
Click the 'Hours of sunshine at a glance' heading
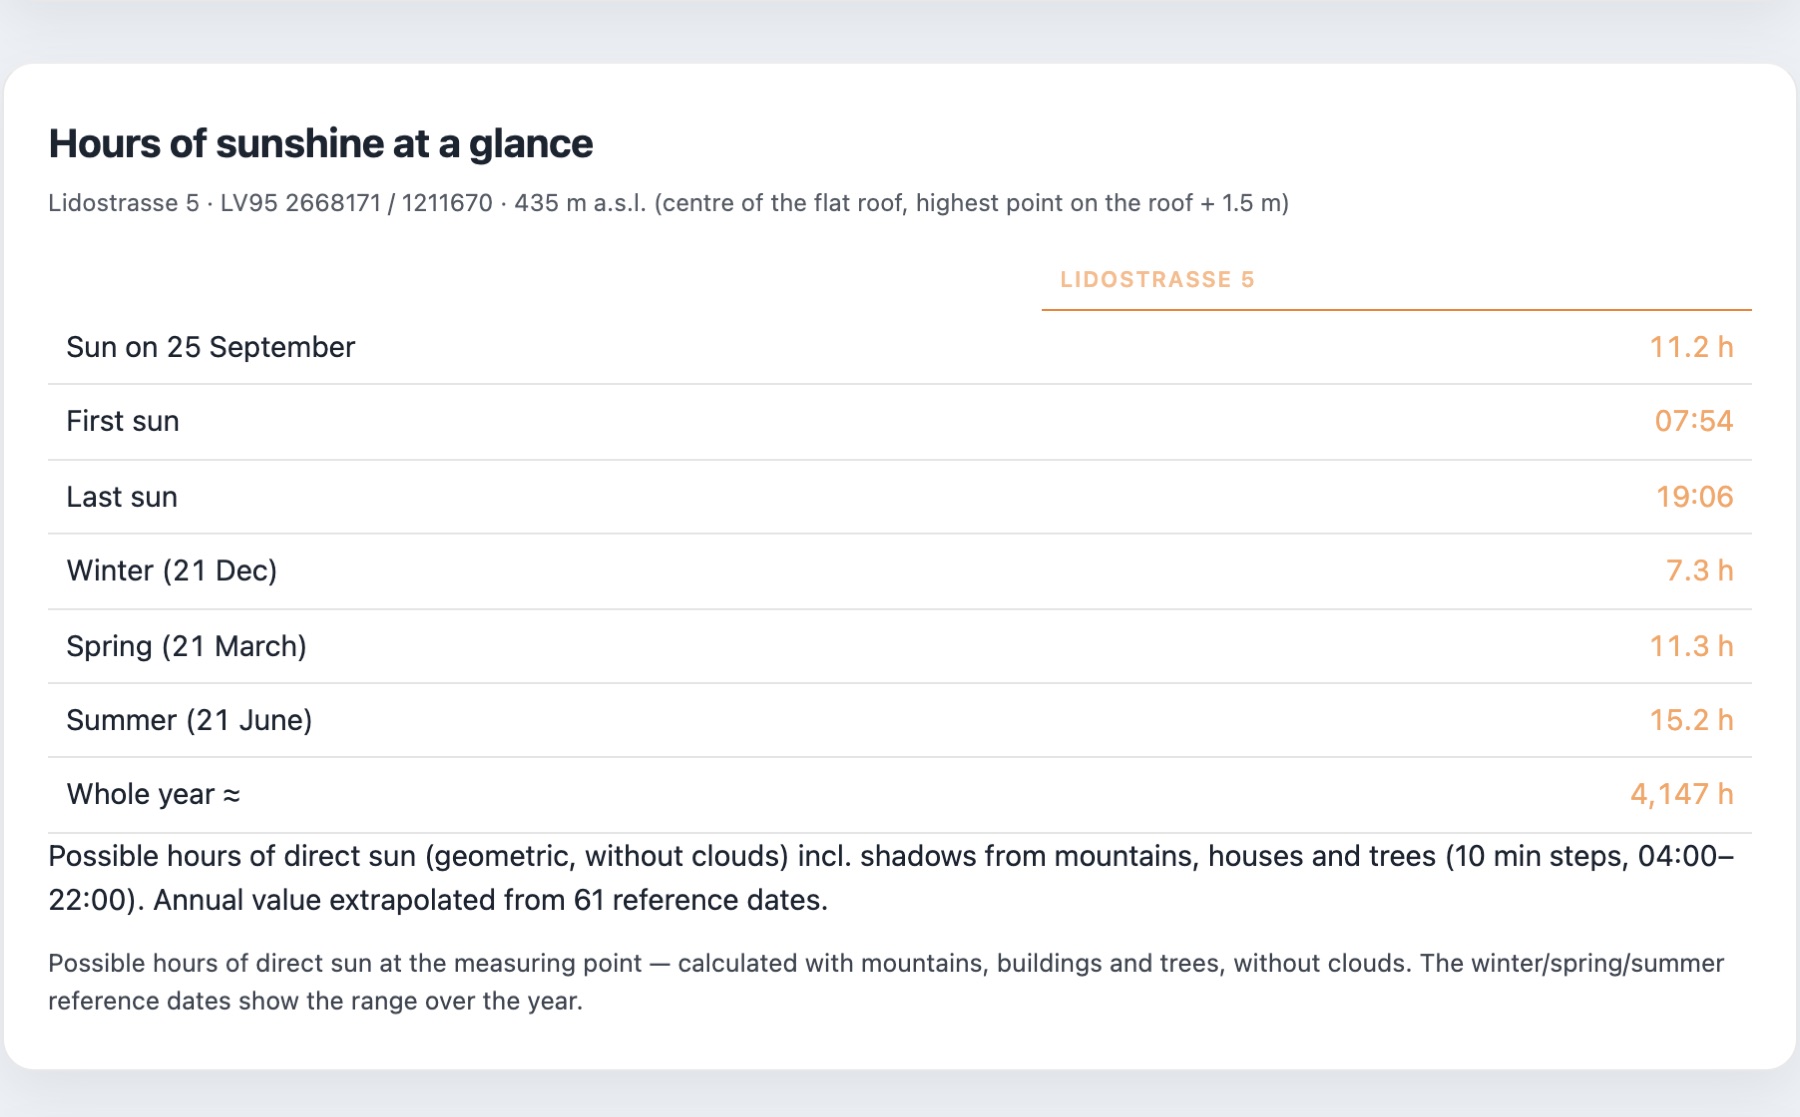point(320,144)
